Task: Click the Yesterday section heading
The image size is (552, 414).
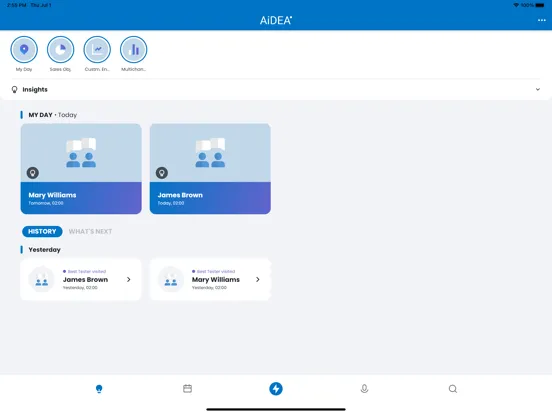Action: 44,250
